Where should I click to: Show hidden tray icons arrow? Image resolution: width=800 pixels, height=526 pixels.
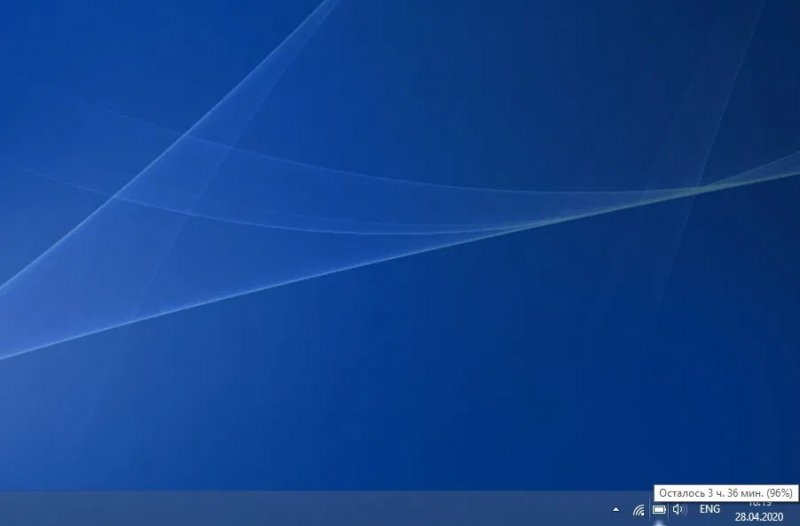pyautogui.click(x=616, y=510)
